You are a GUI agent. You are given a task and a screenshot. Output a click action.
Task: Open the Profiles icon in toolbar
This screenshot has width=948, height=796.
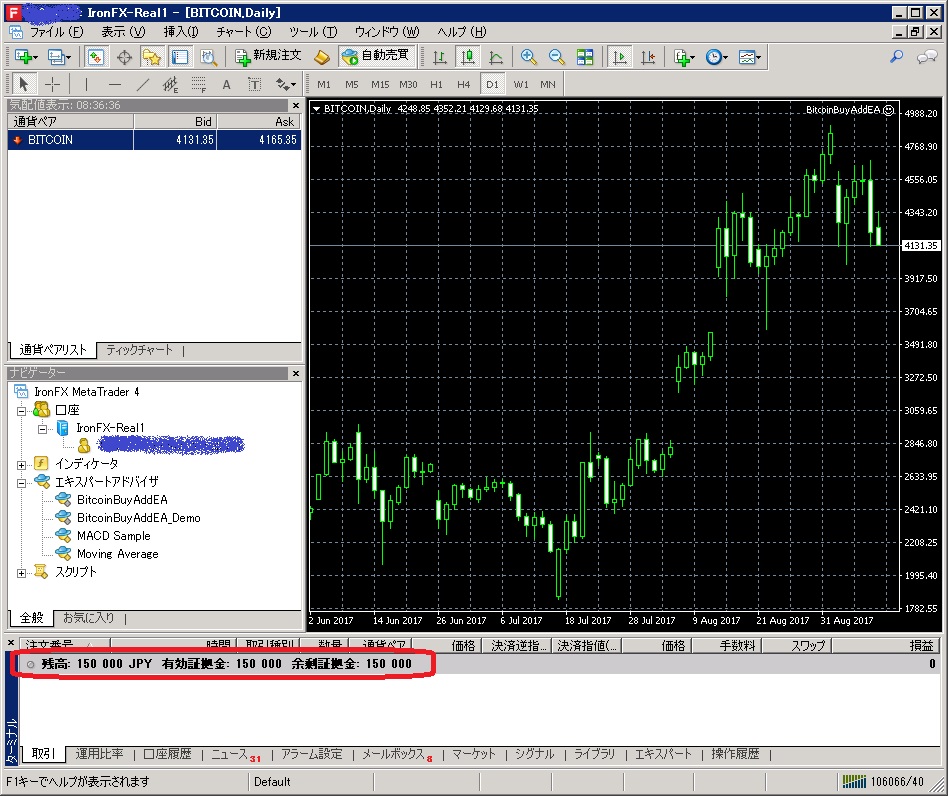tap(59, 57)
